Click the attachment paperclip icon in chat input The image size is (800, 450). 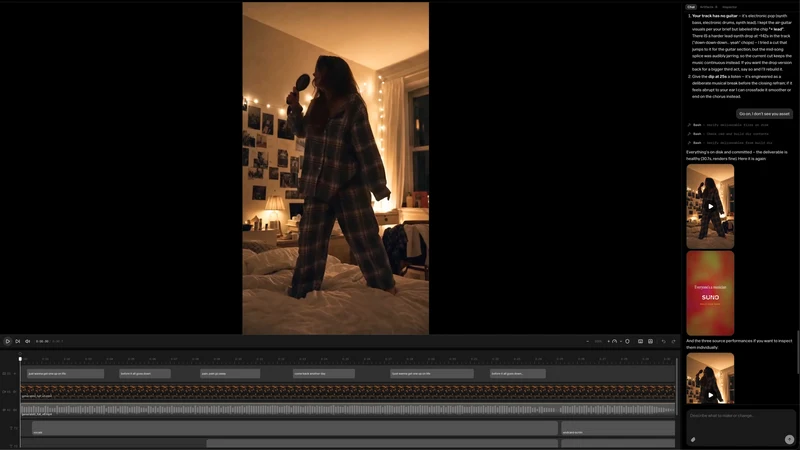(693, 439)
